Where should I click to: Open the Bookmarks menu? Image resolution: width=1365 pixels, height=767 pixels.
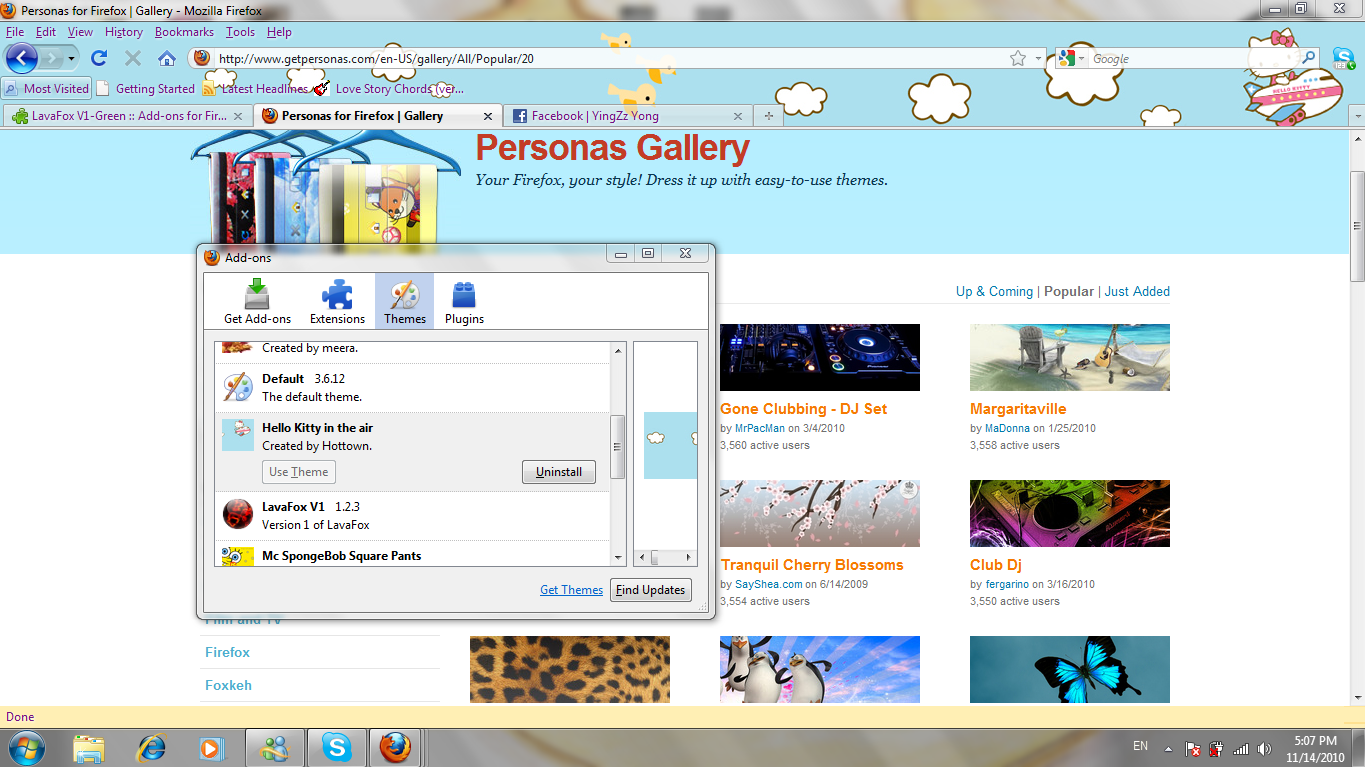(x=184, y=32)
